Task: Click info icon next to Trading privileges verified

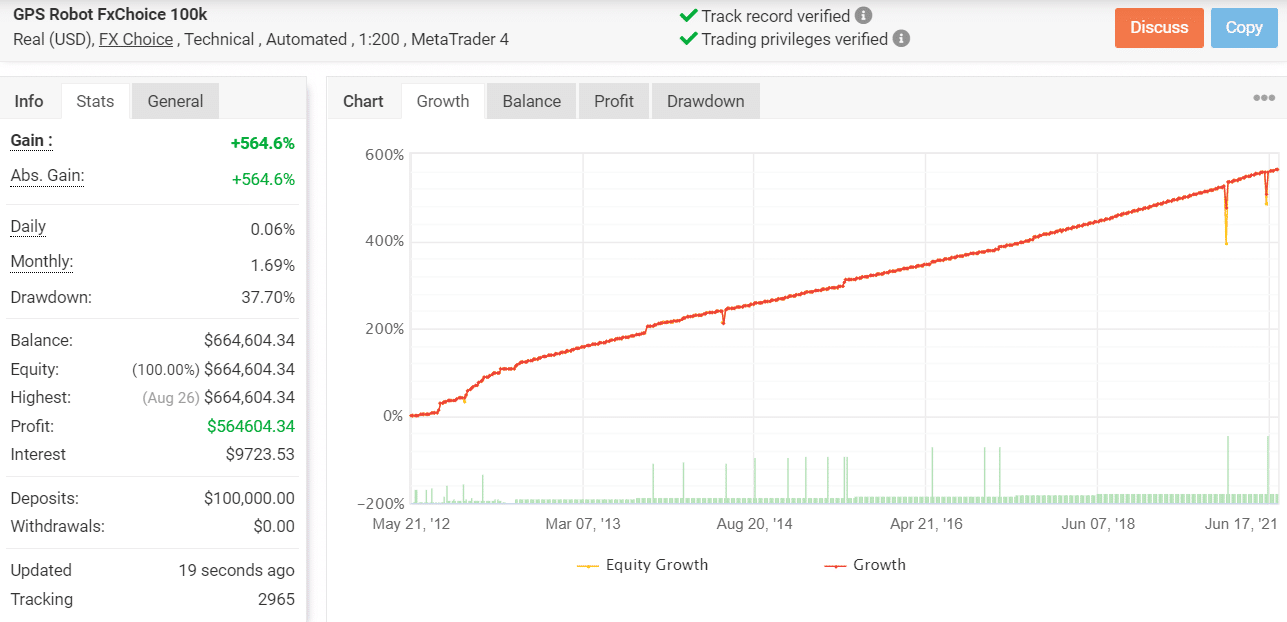Action: pyautogui.click(x=901, y=39)
